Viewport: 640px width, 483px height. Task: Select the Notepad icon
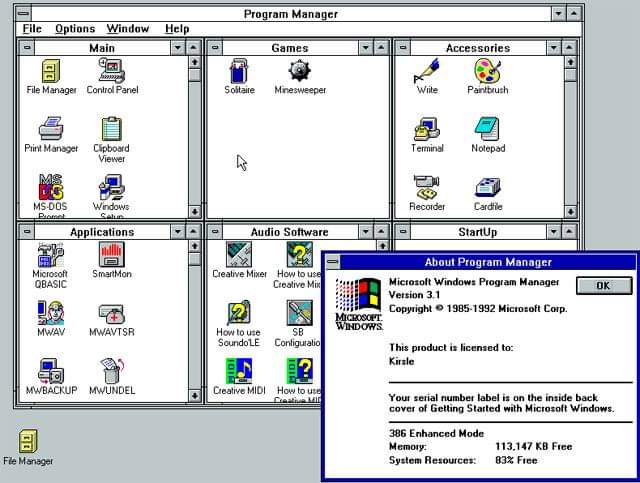(x=488, y=135)
